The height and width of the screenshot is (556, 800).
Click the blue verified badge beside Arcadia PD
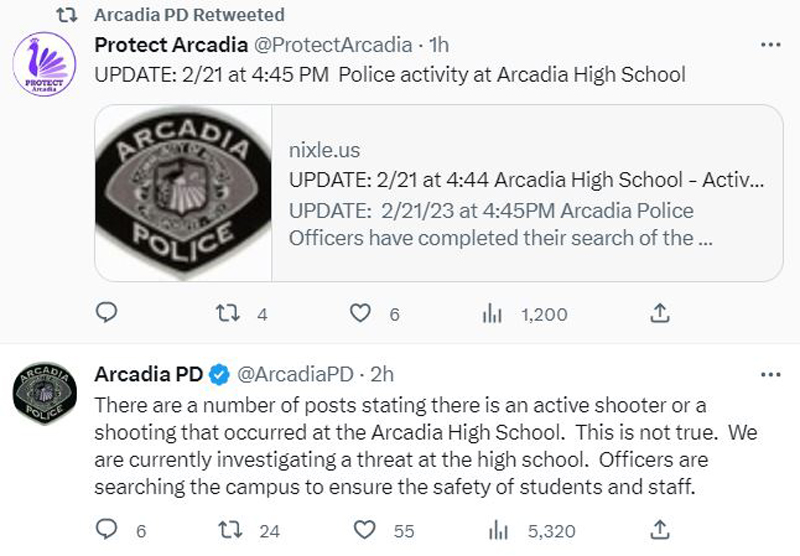pos(219,375)
